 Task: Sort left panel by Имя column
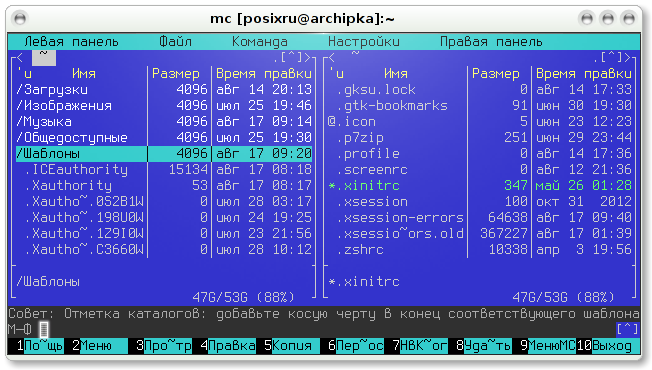click(84, 74)
